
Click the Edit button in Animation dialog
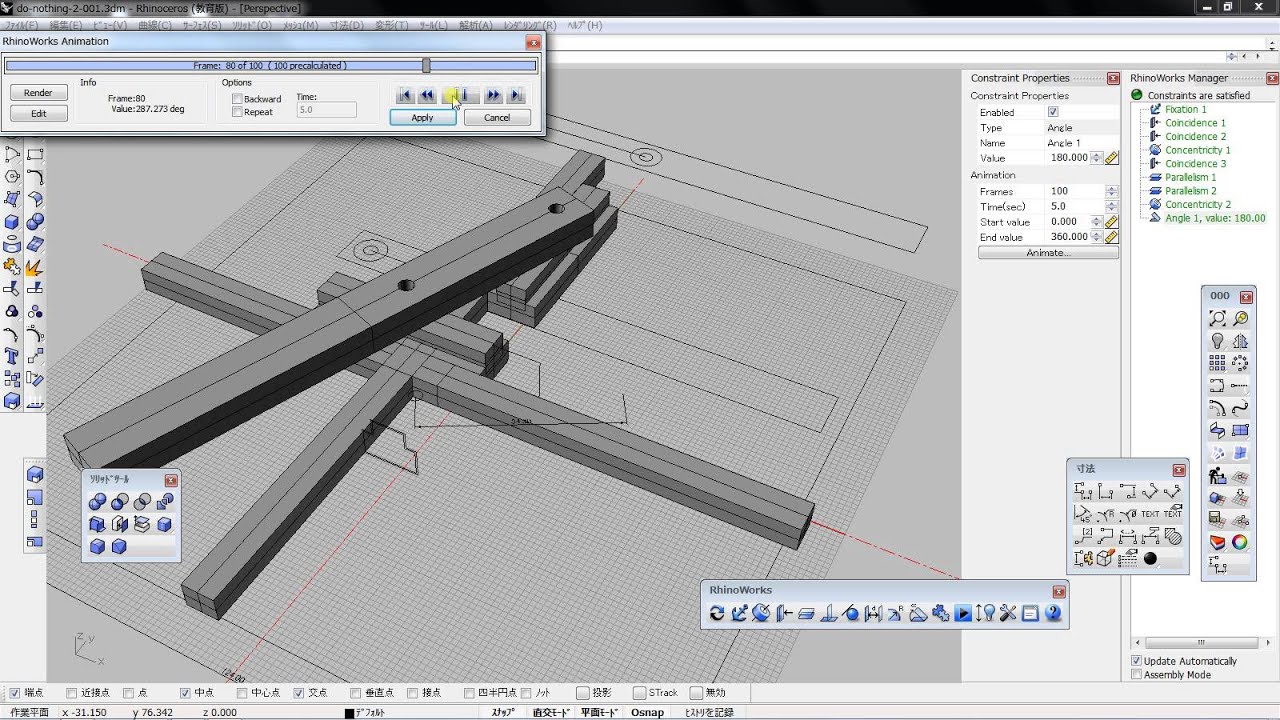[38, 114]
